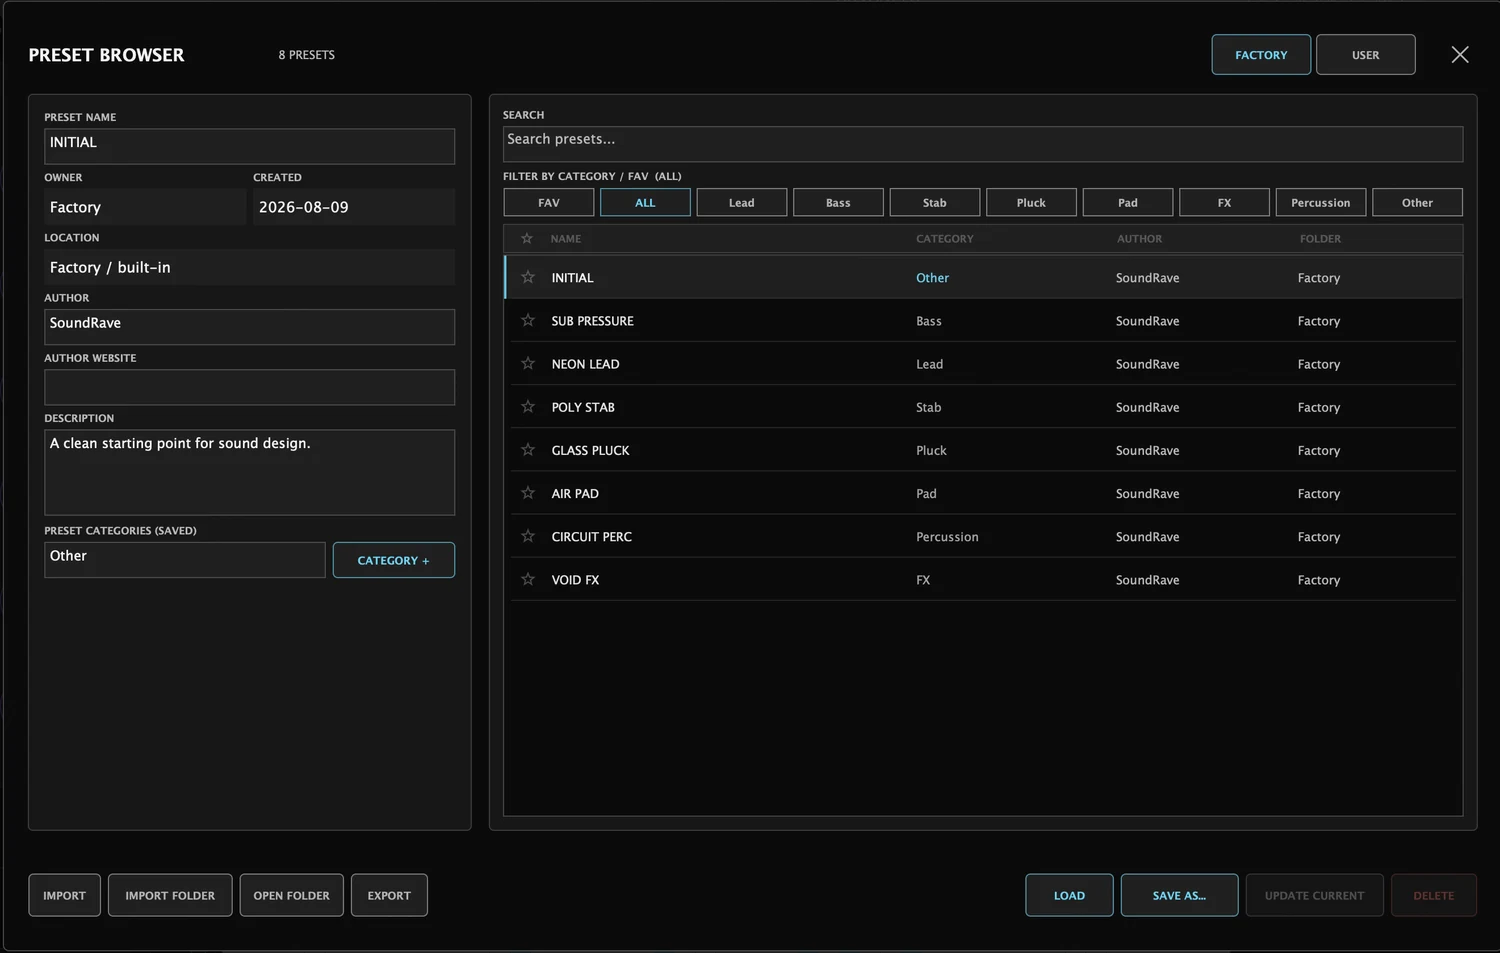Image resolution: width=1500 pixels, height=953 pixels.
Task: Click star icon beside CIRCUIT PERC
Action: [x=528, y=535]
